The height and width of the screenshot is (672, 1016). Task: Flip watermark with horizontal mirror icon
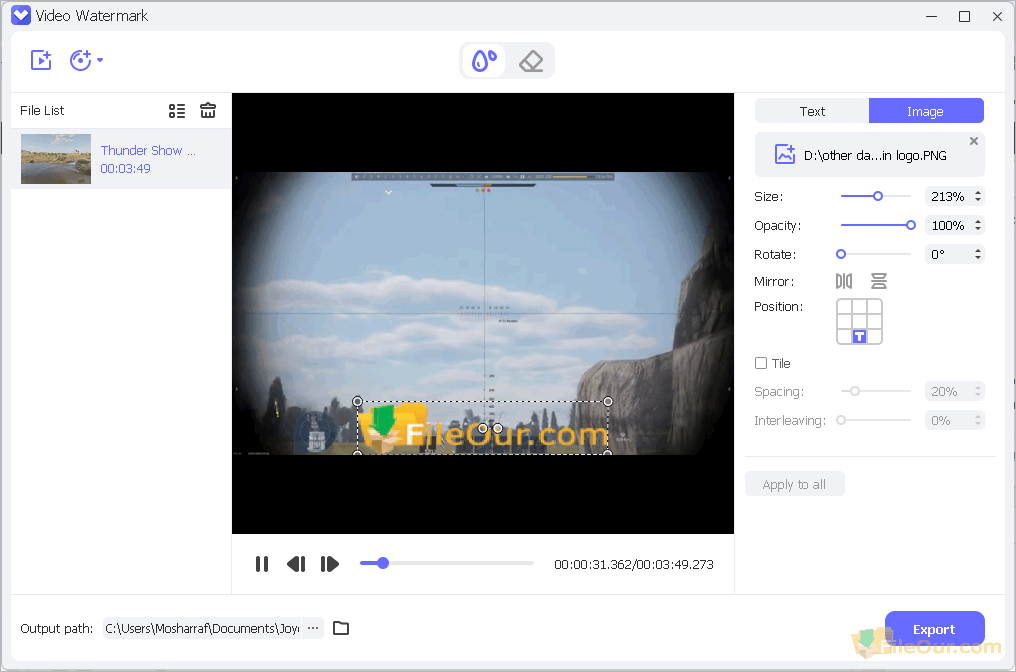(844, 282)
